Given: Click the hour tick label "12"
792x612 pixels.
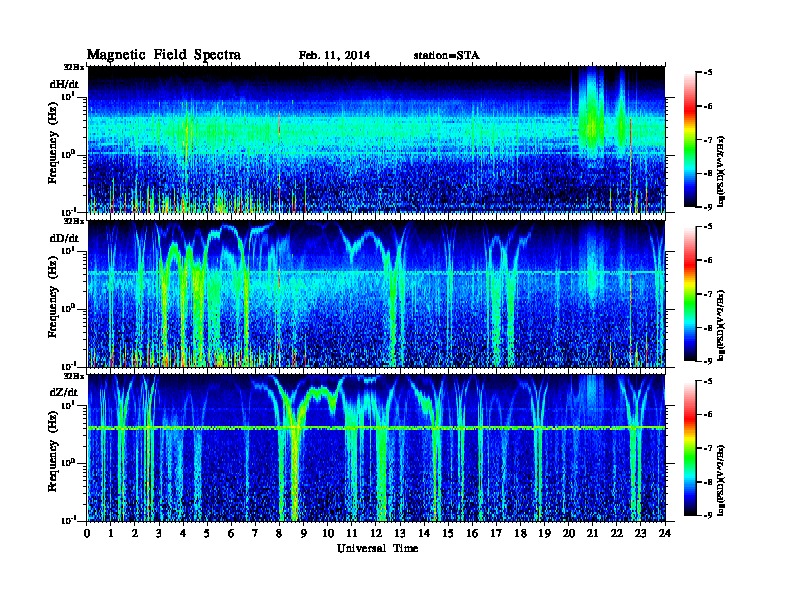Looking at the screenshot, I should click(376, 533).
